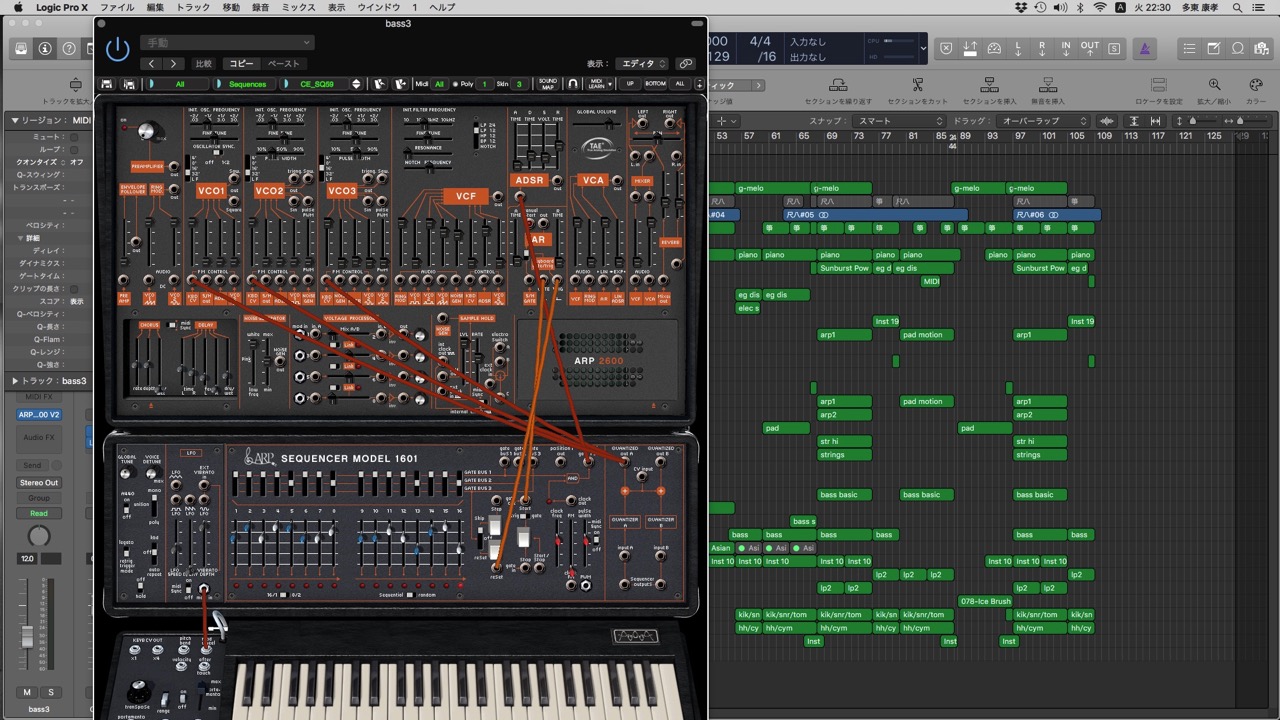Screen dimensions: 1280x720
Task: Click the Skin number field
Action: [518, 84]
